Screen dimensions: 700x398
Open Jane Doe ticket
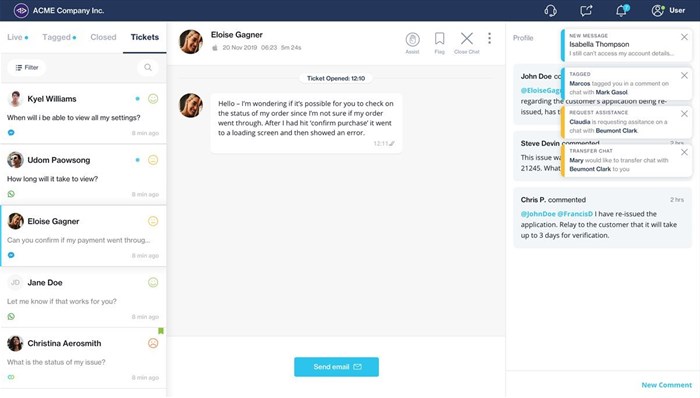[x=83, y=297]
